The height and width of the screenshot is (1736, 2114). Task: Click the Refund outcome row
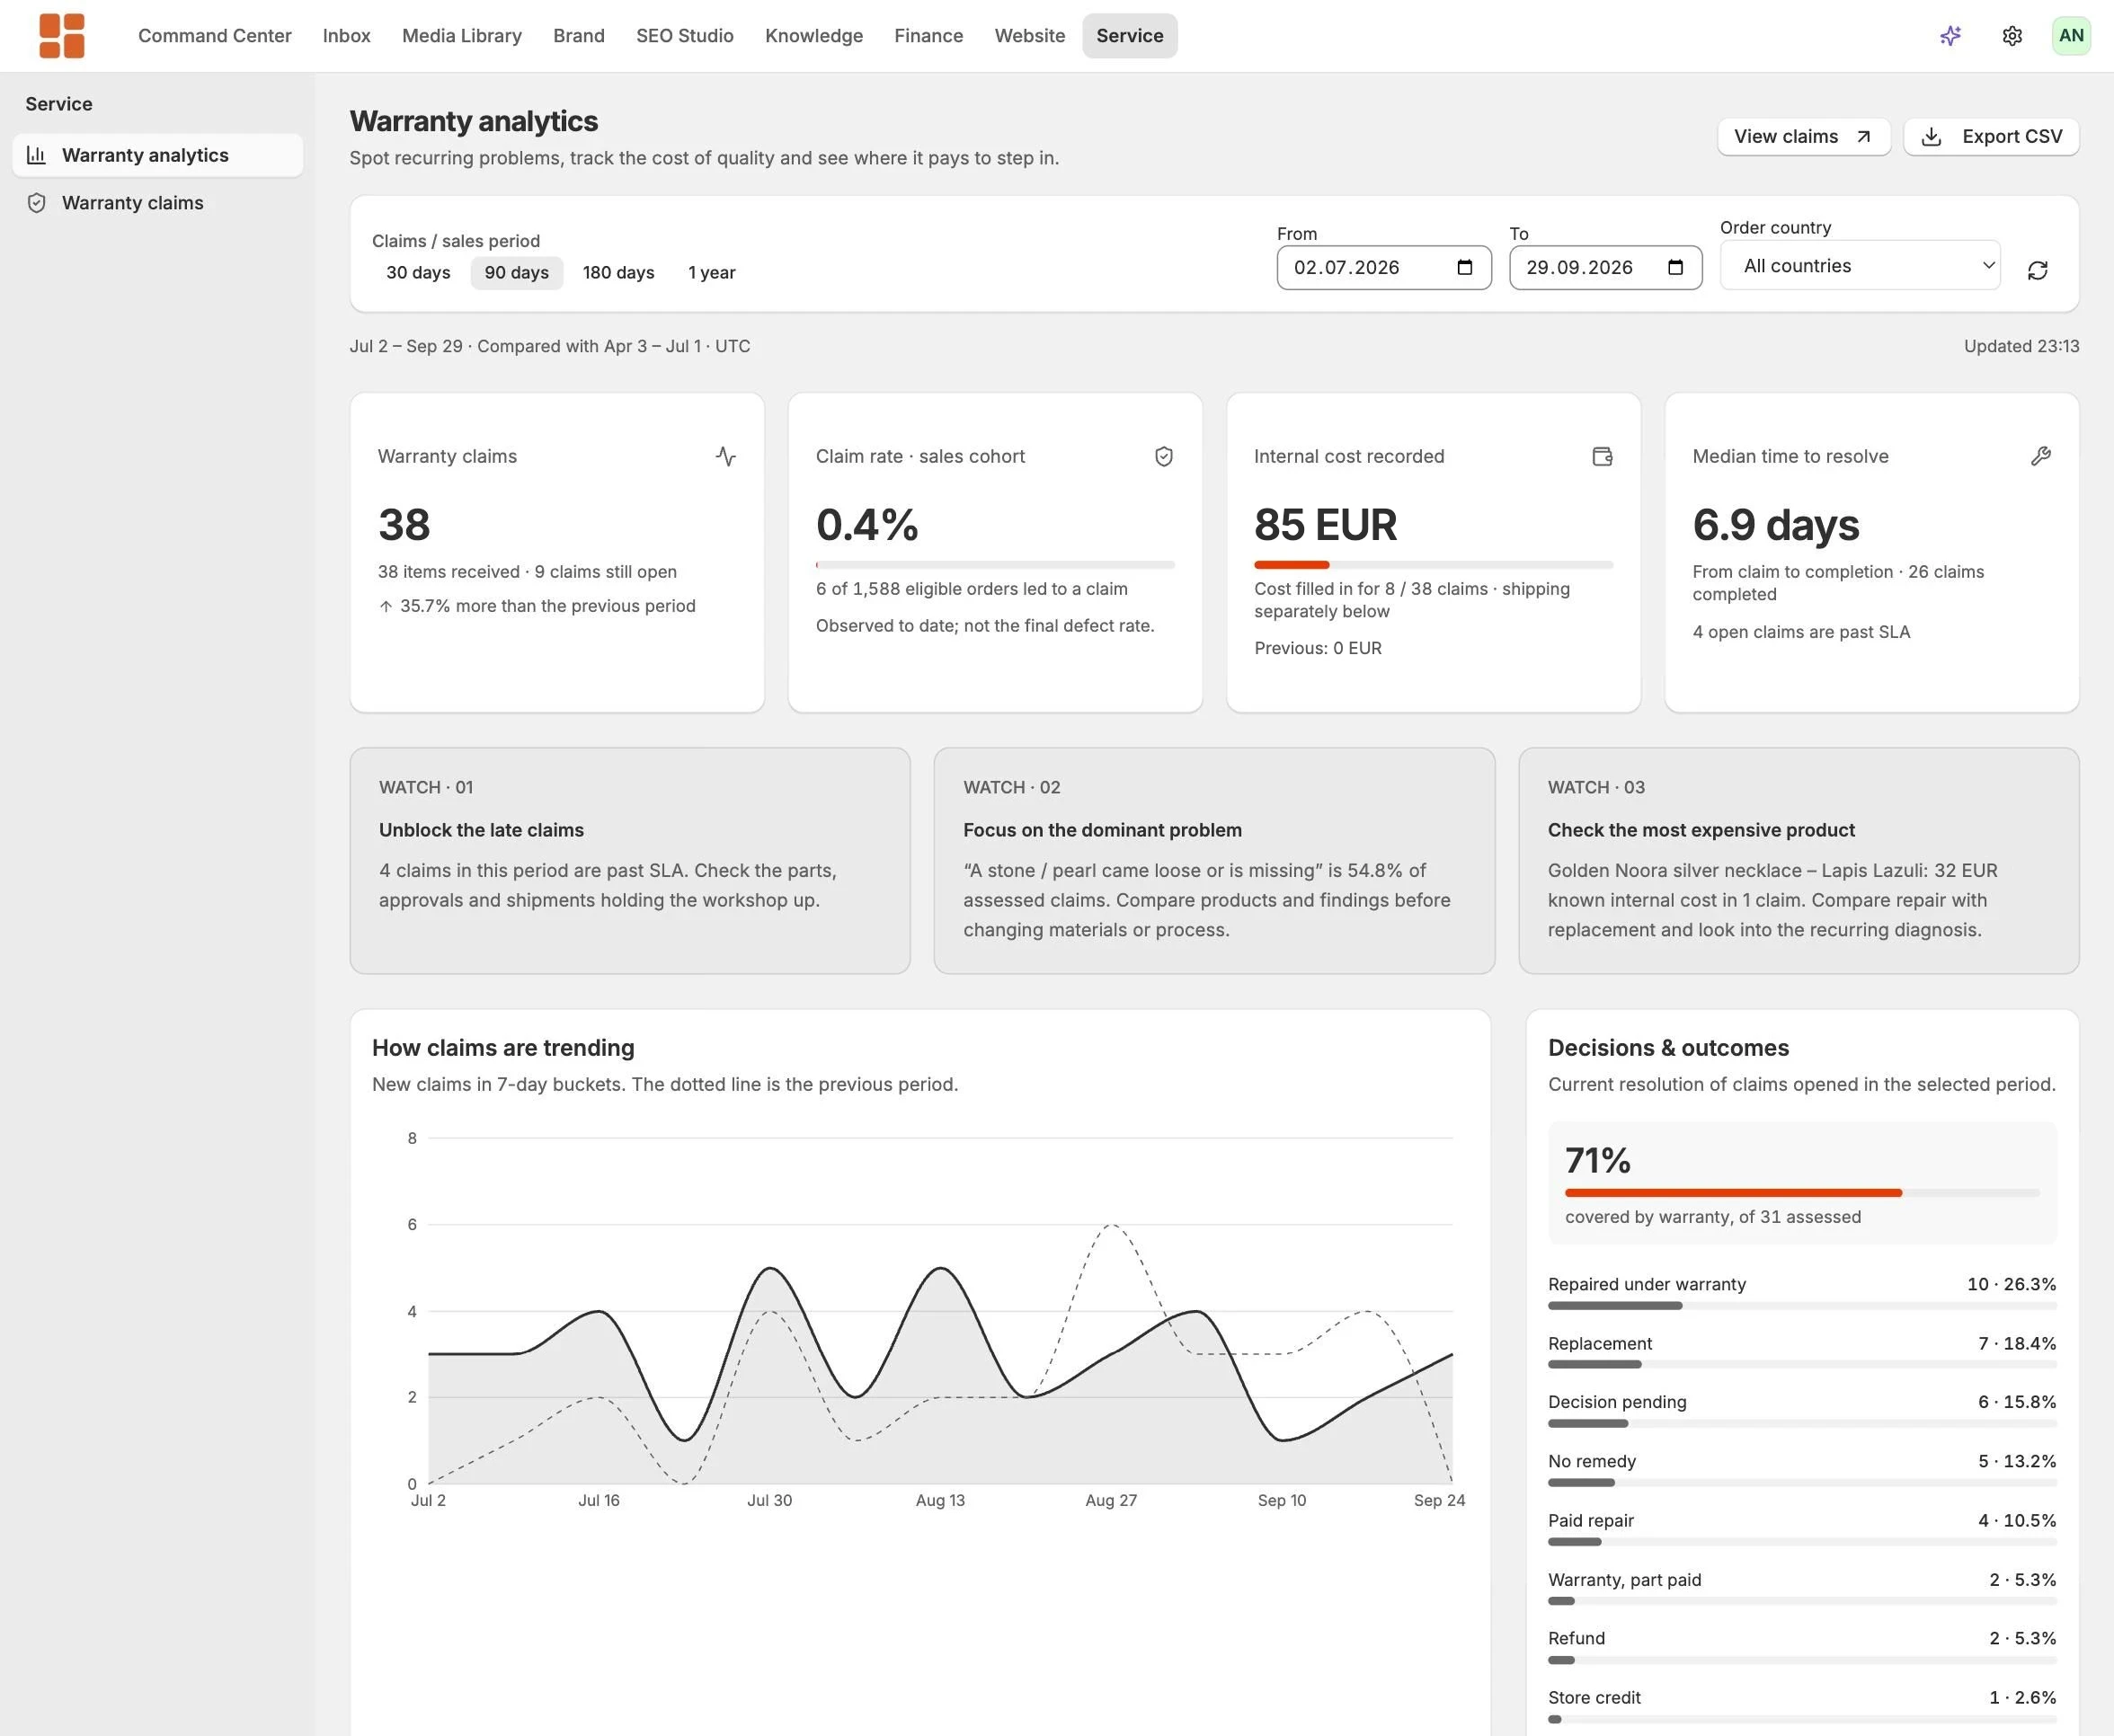point(1802,1647)
